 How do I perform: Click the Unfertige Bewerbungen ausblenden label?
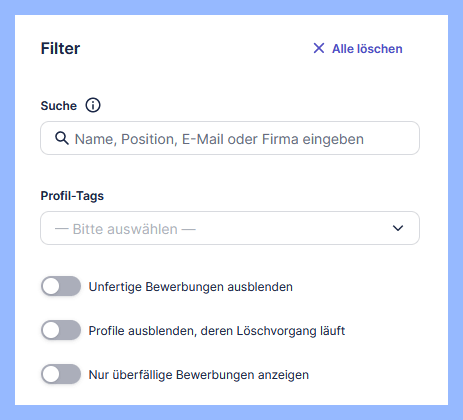(191, 287)
